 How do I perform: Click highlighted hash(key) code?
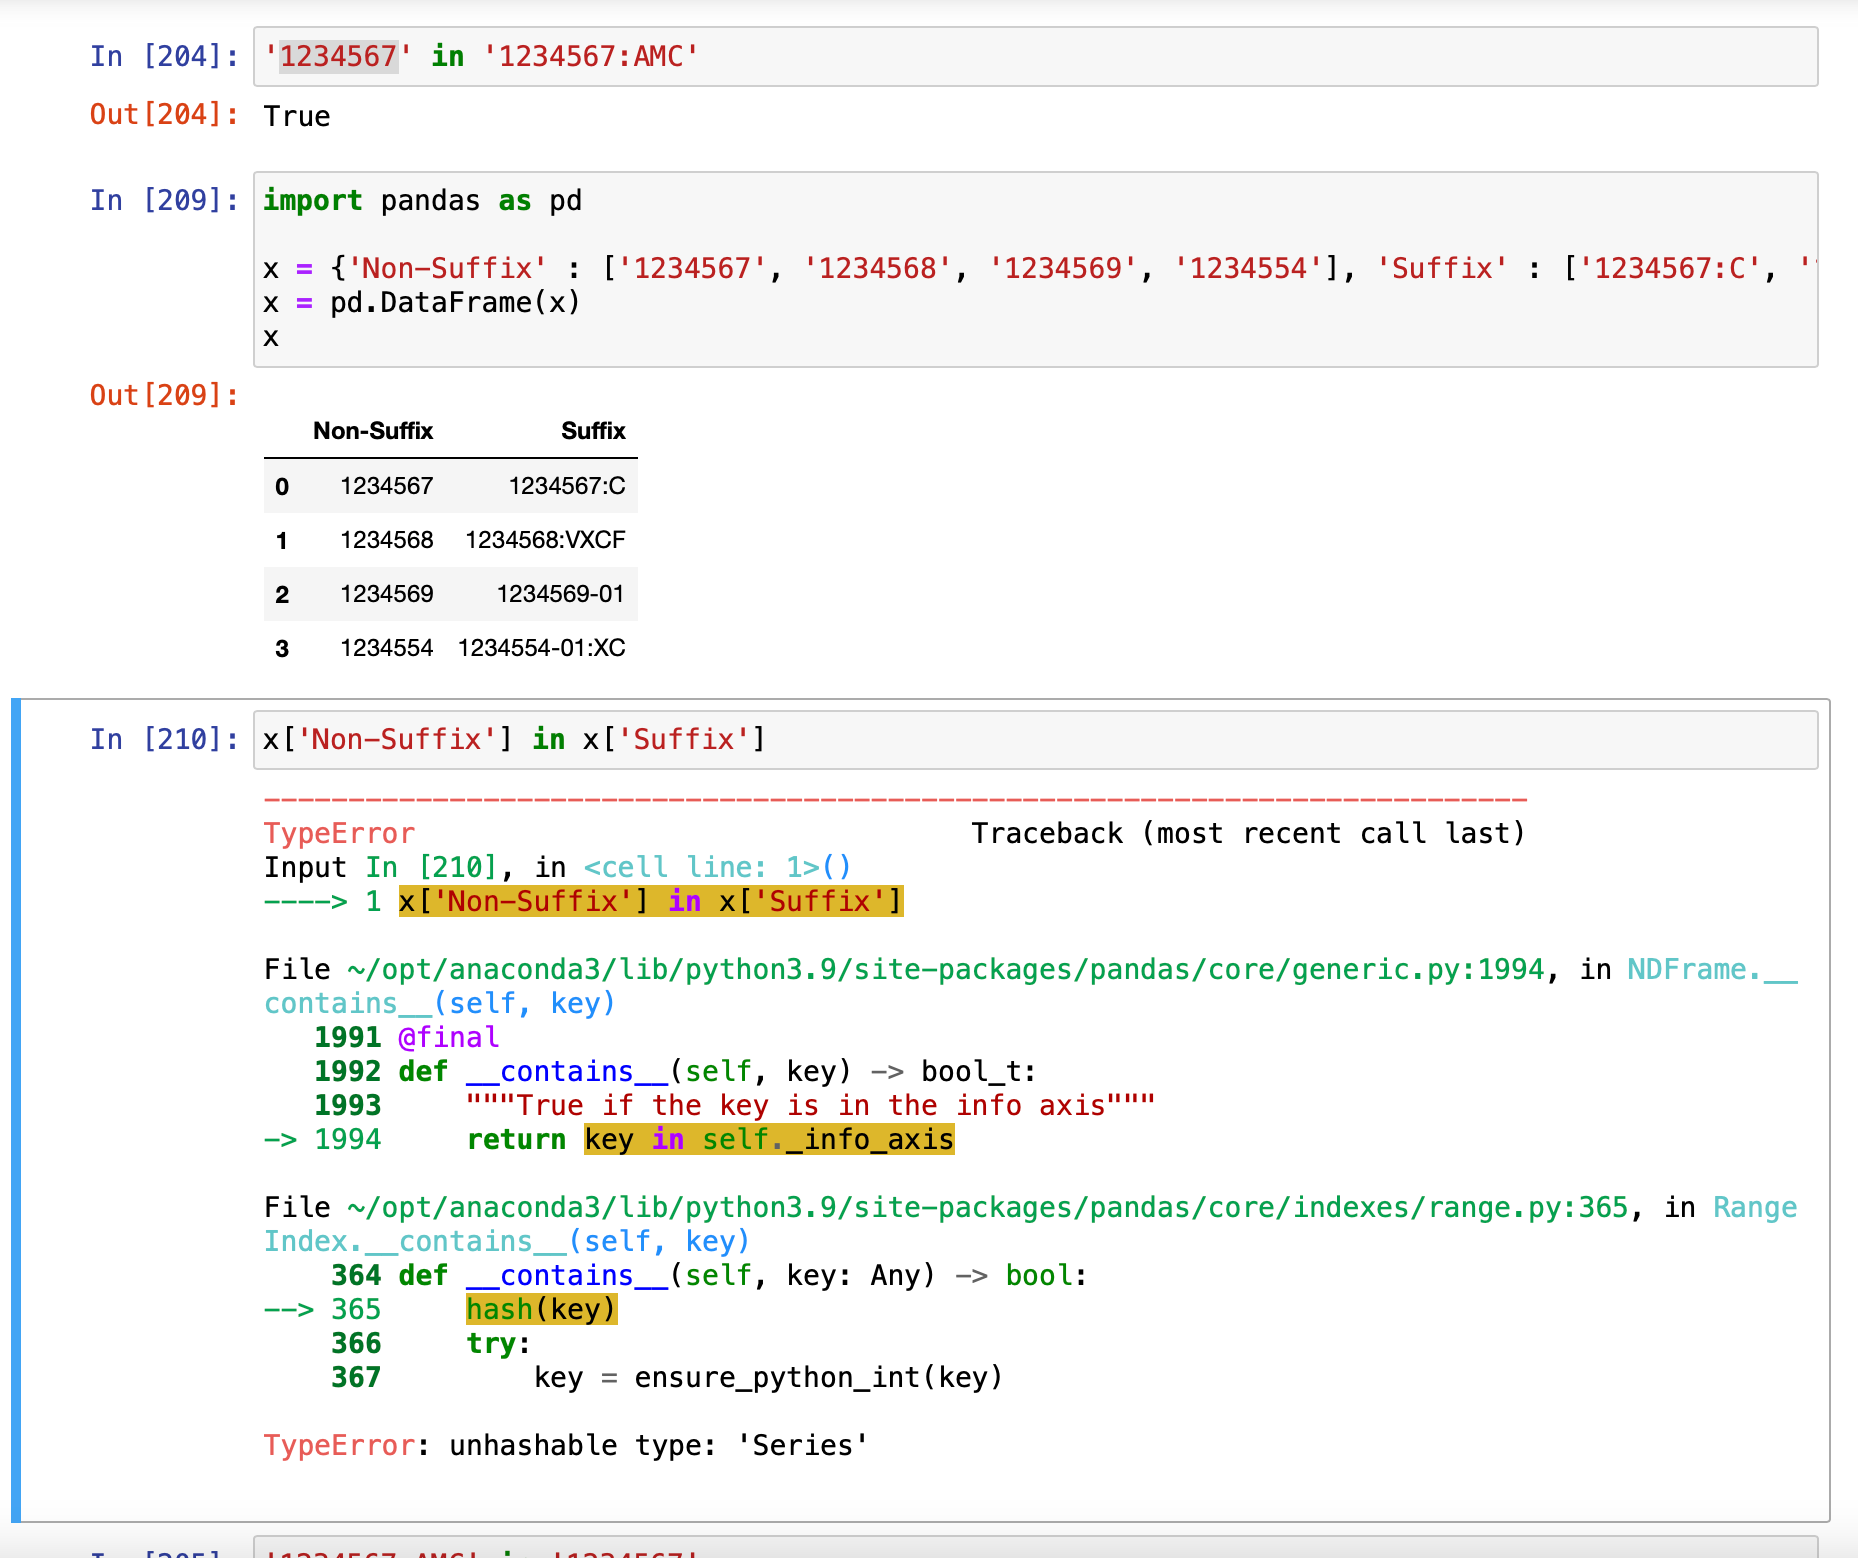pyautogui.click(x=541, y=1309)
